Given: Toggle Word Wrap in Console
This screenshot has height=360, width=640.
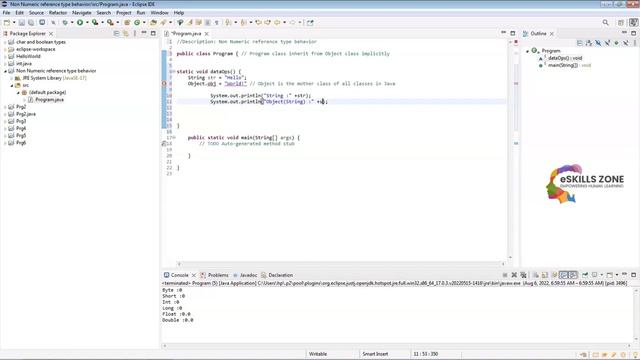Looking at the screenshot, I should click(554, 275).
